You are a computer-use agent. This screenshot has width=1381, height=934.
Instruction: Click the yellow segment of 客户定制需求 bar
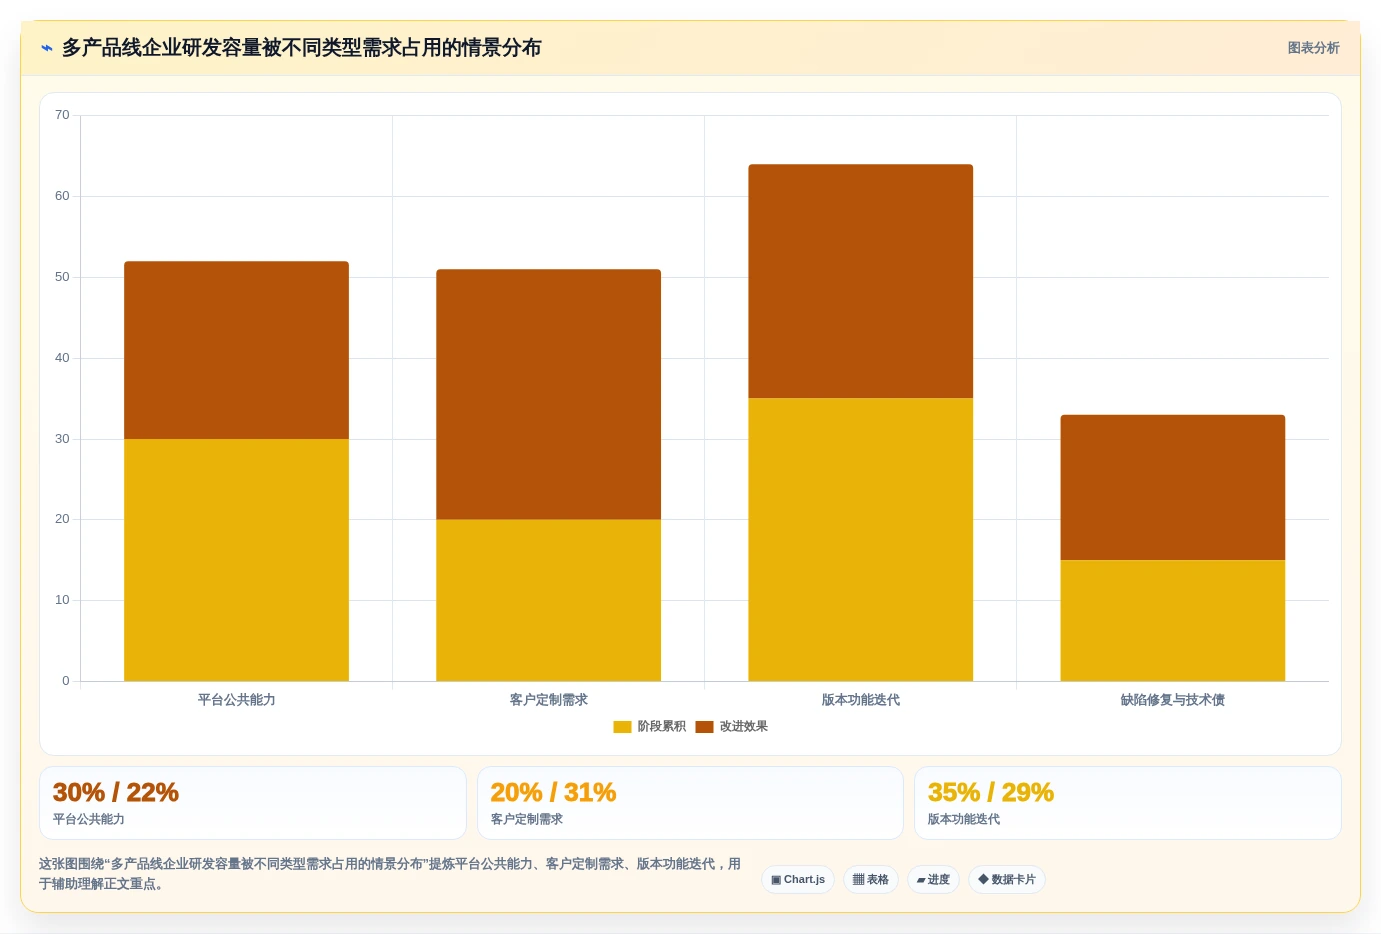click(x=548, y=600)
